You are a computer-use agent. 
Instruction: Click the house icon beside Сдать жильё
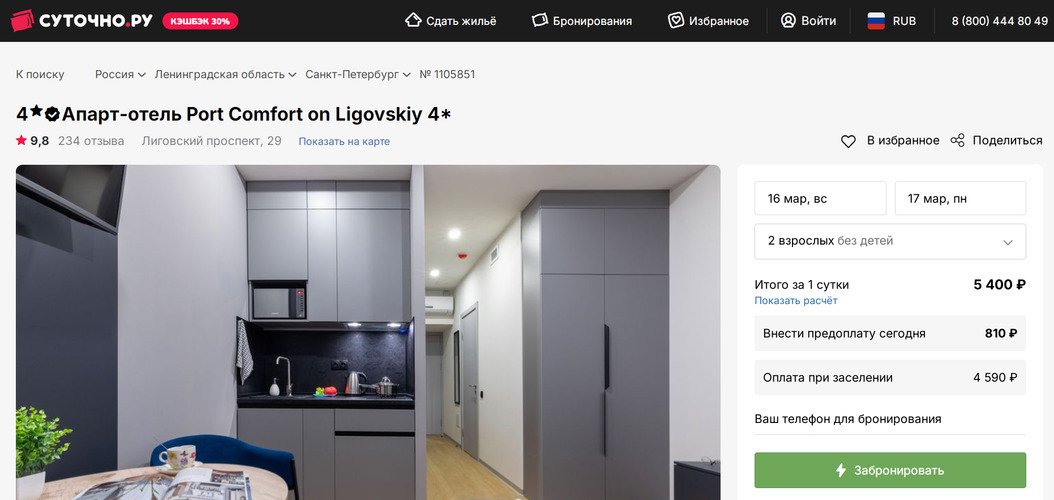click(413, 20)
